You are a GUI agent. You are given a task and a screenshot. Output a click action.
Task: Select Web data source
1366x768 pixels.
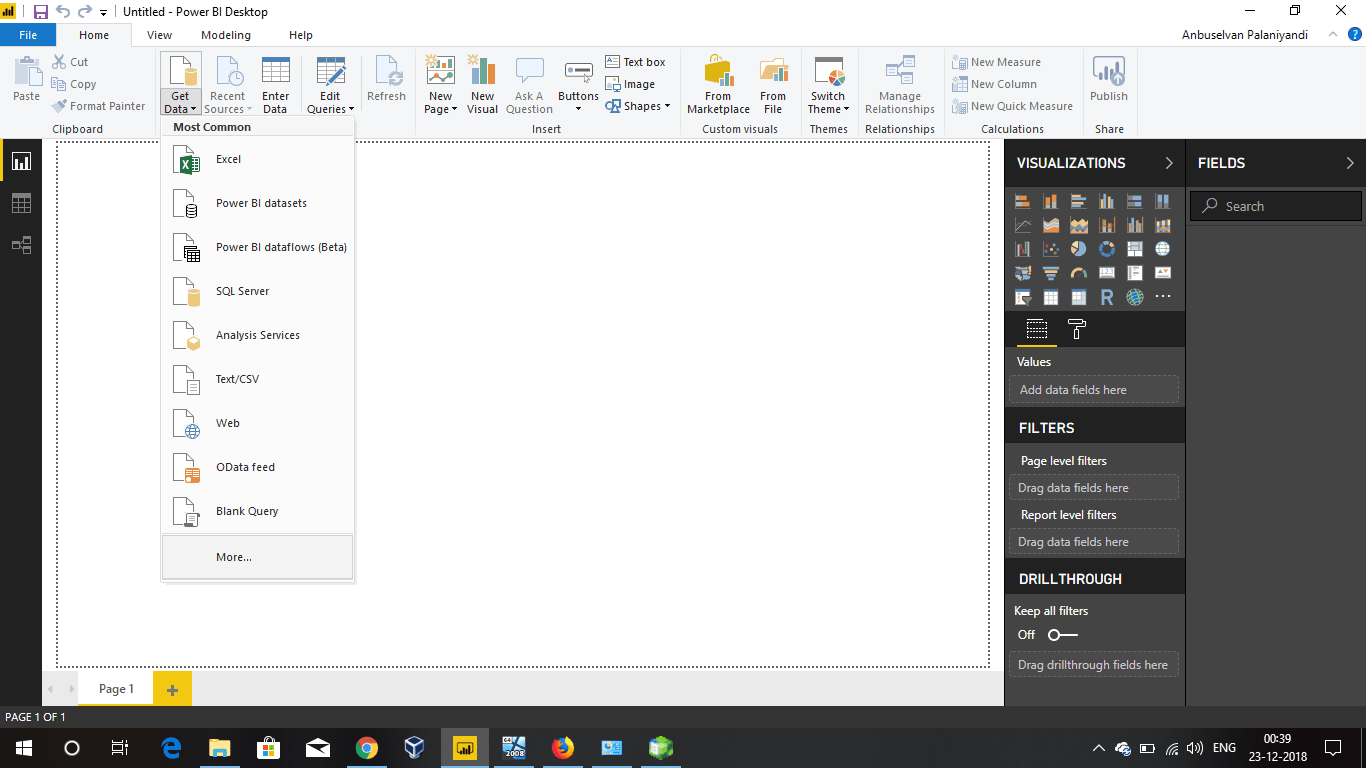[x=257, y=423]
